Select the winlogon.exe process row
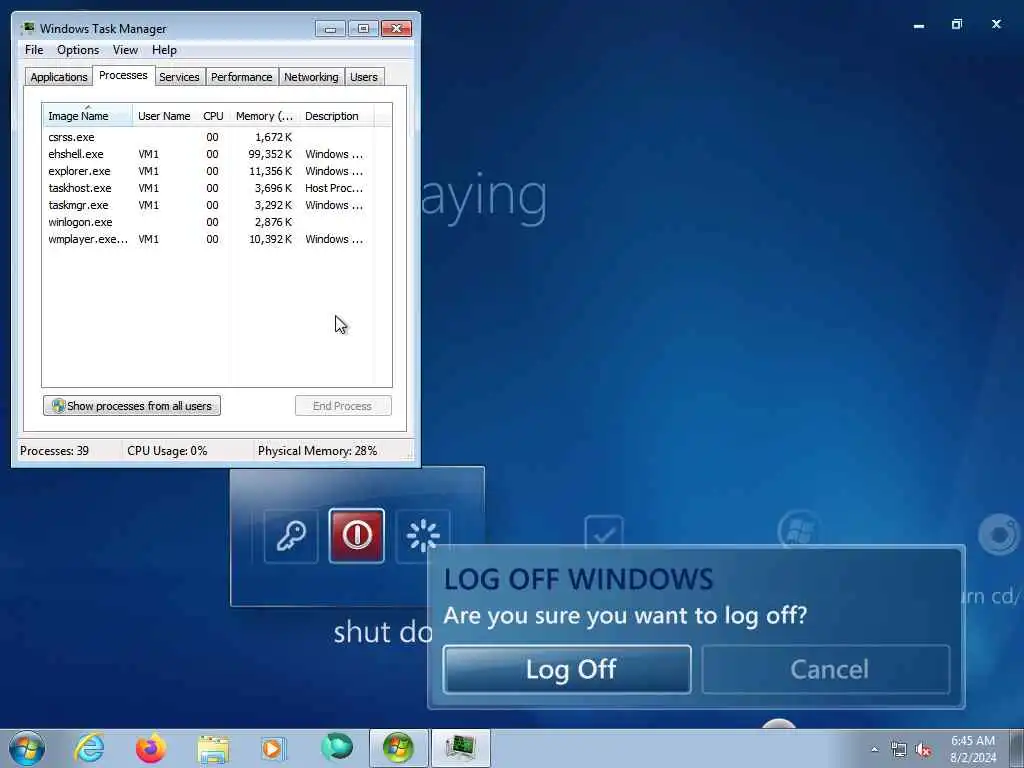 209,222
